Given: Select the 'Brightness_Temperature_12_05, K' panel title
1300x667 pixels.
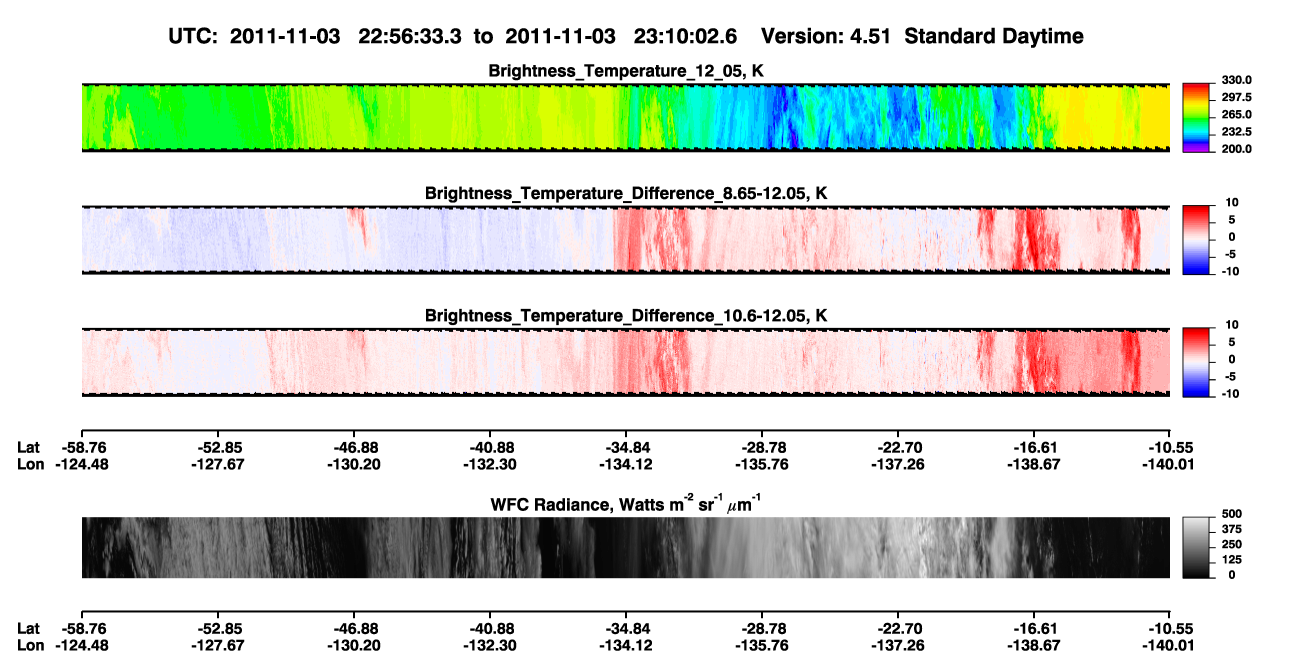Looking at the screenshot, I should [x=626, y=71].
